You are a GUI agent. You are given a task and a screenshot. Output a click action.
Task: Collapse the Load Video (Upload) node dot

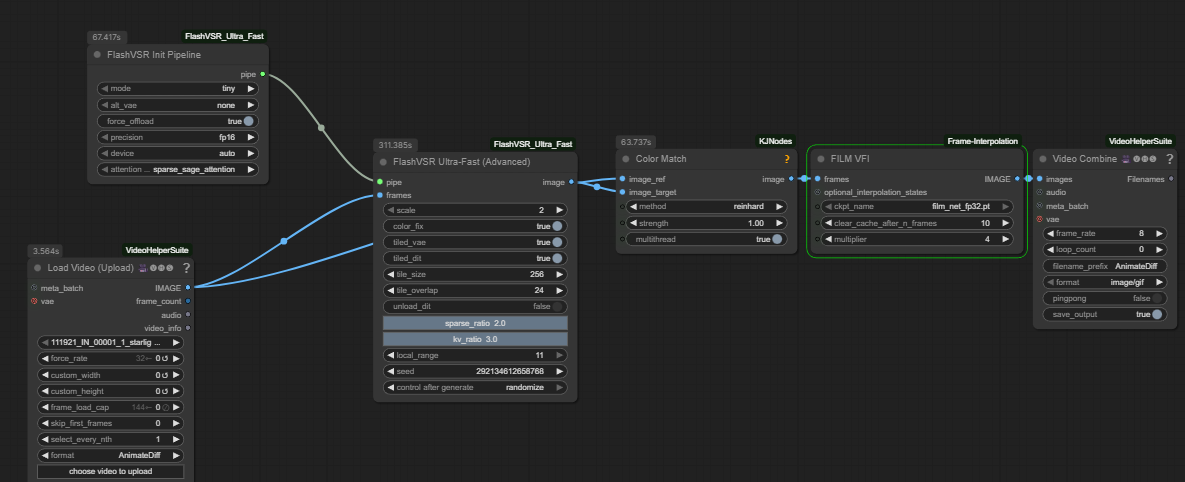click(38, 267)
